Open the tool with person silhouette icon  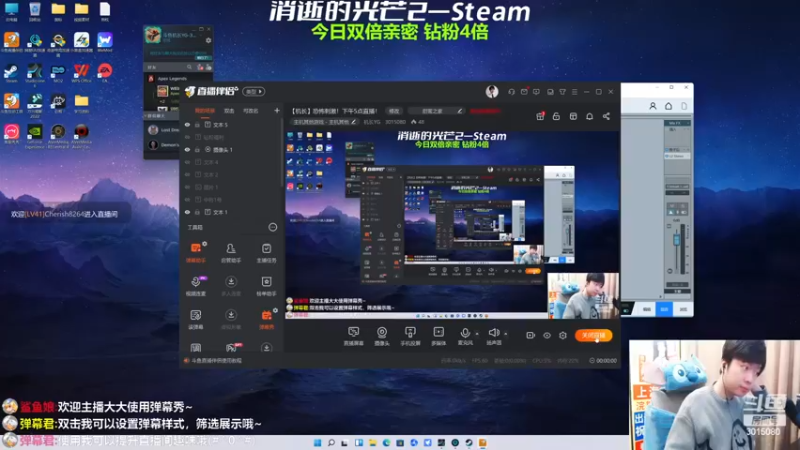click(231, 253)
